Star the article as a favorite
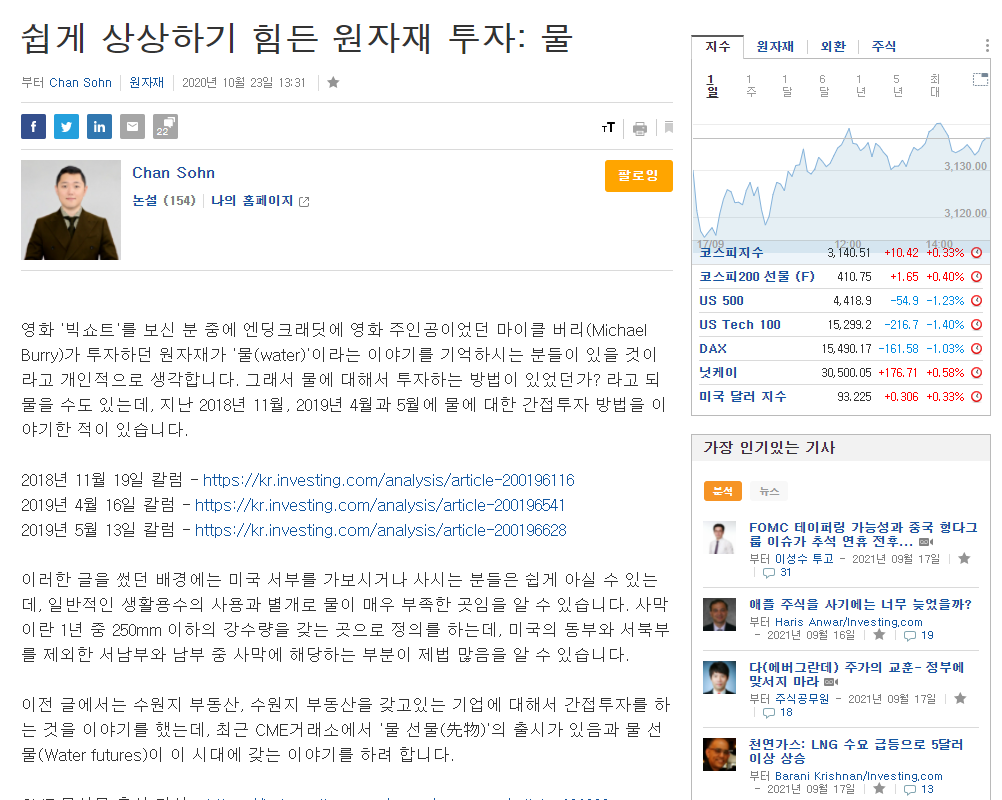 (x=333, y=83)
